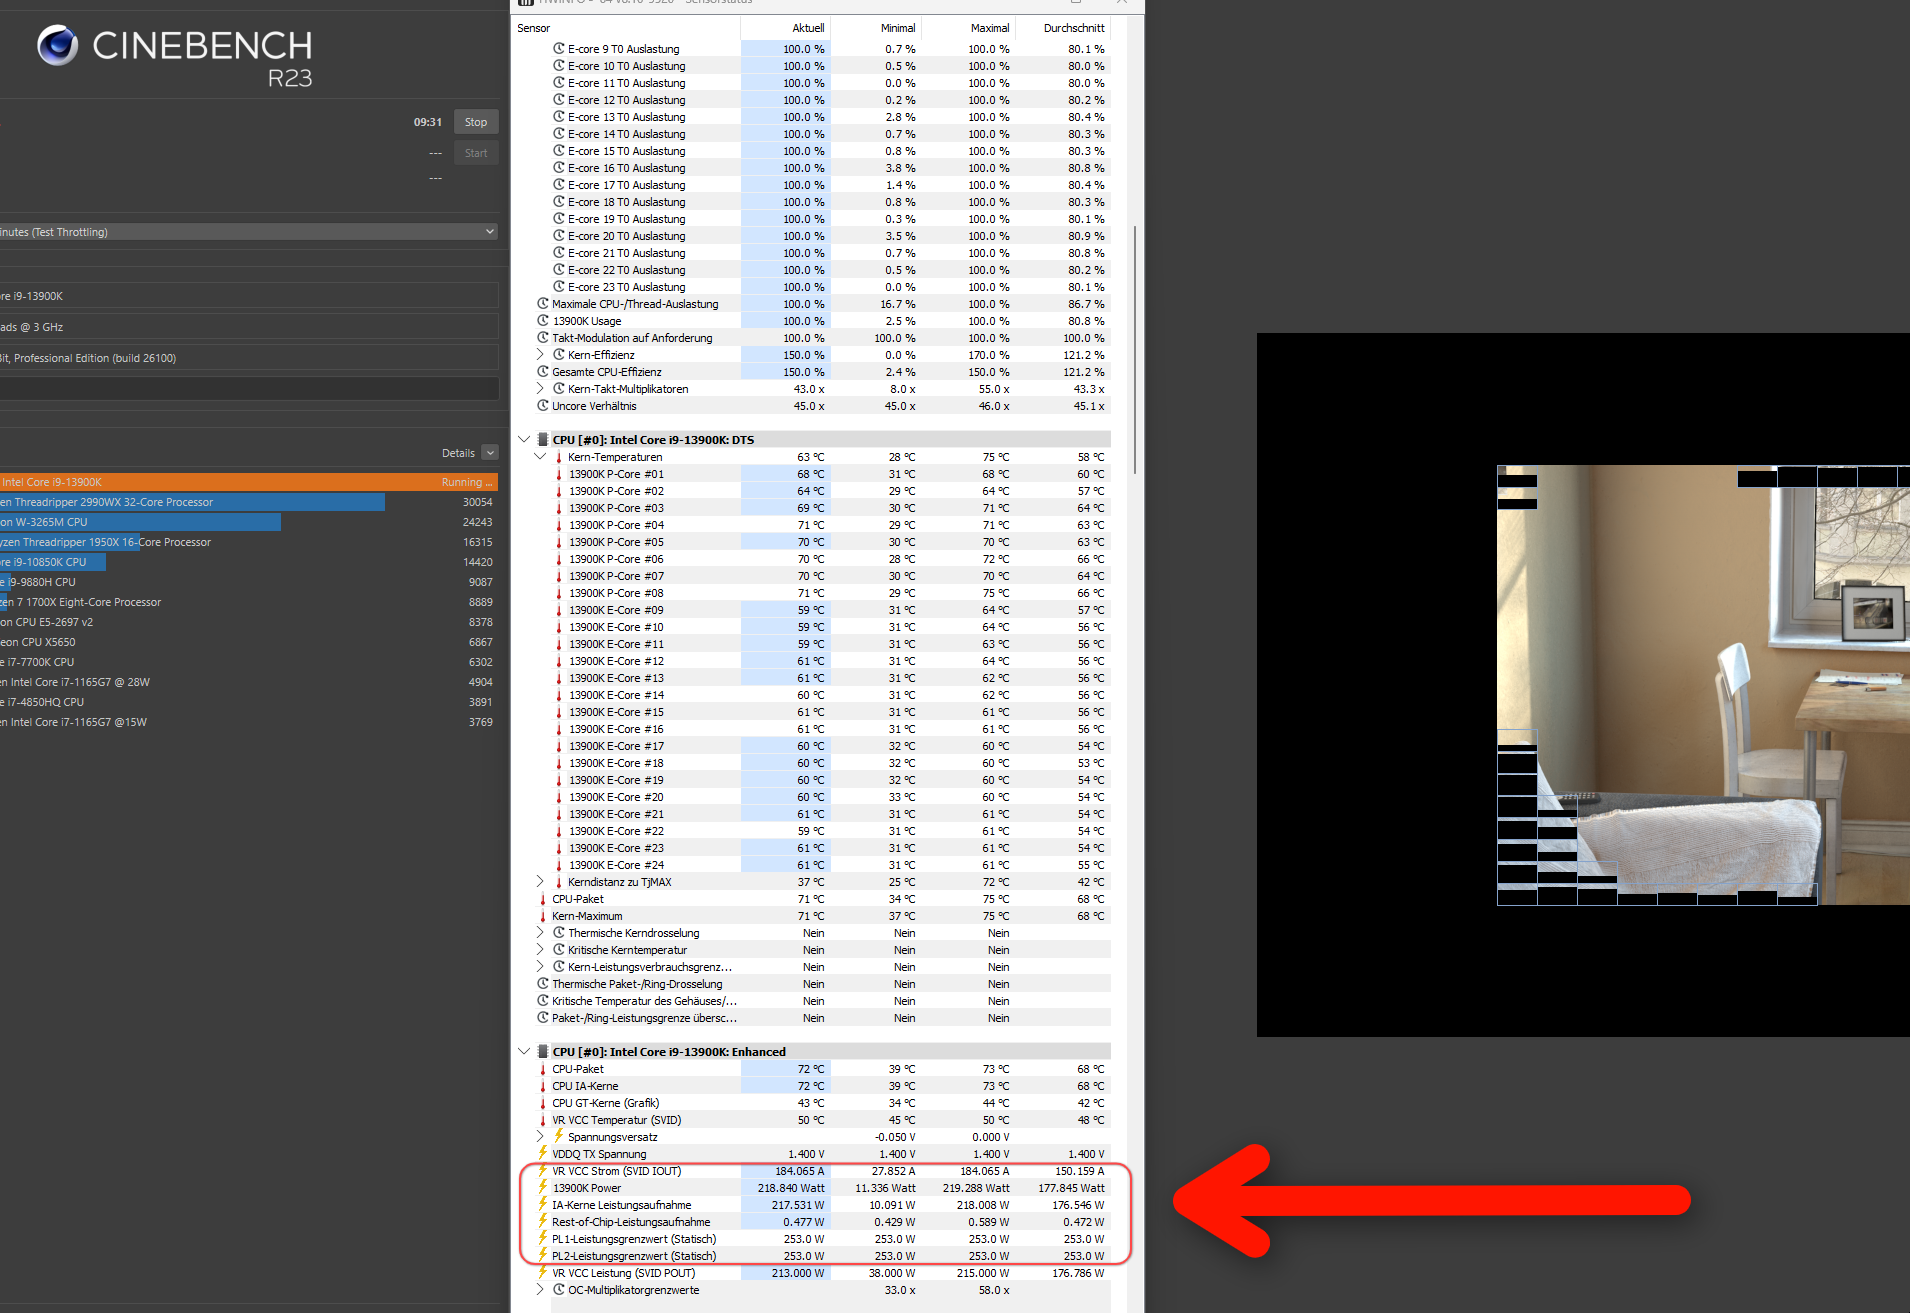Click the Cinebench render preview image
The width and height of the screenshot is (1910, 1313).
pos(1703,685)
